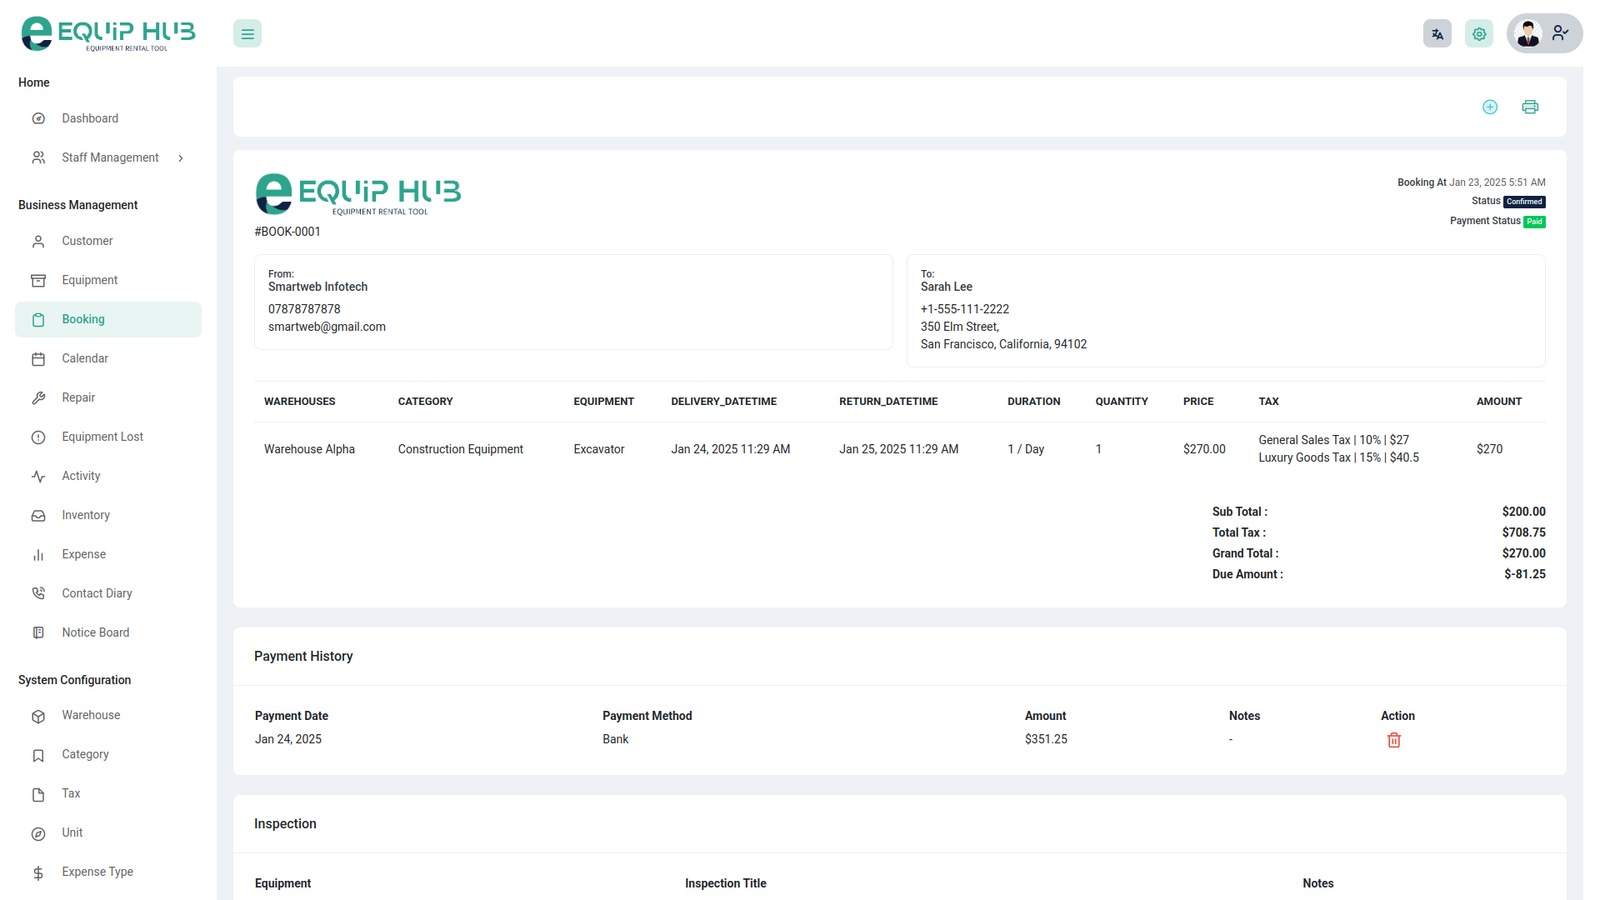Open the Dashboard page
The height and width of the screenshot is (900, 1600).
pos(90,119)
